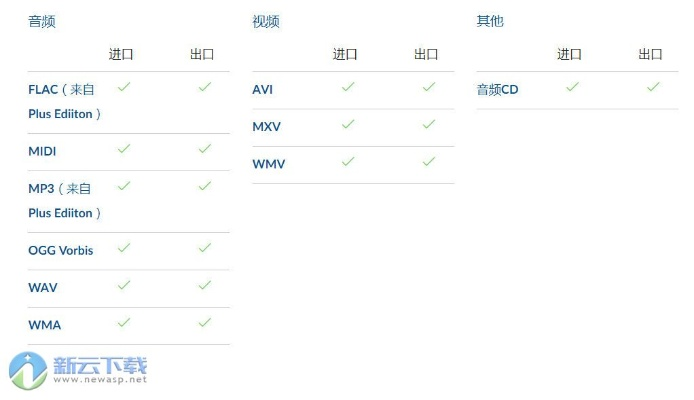Viewport: 694px width, 400px height.
Task: Click the OGG Vorbis format label
Action: click(x=61, y=250)
